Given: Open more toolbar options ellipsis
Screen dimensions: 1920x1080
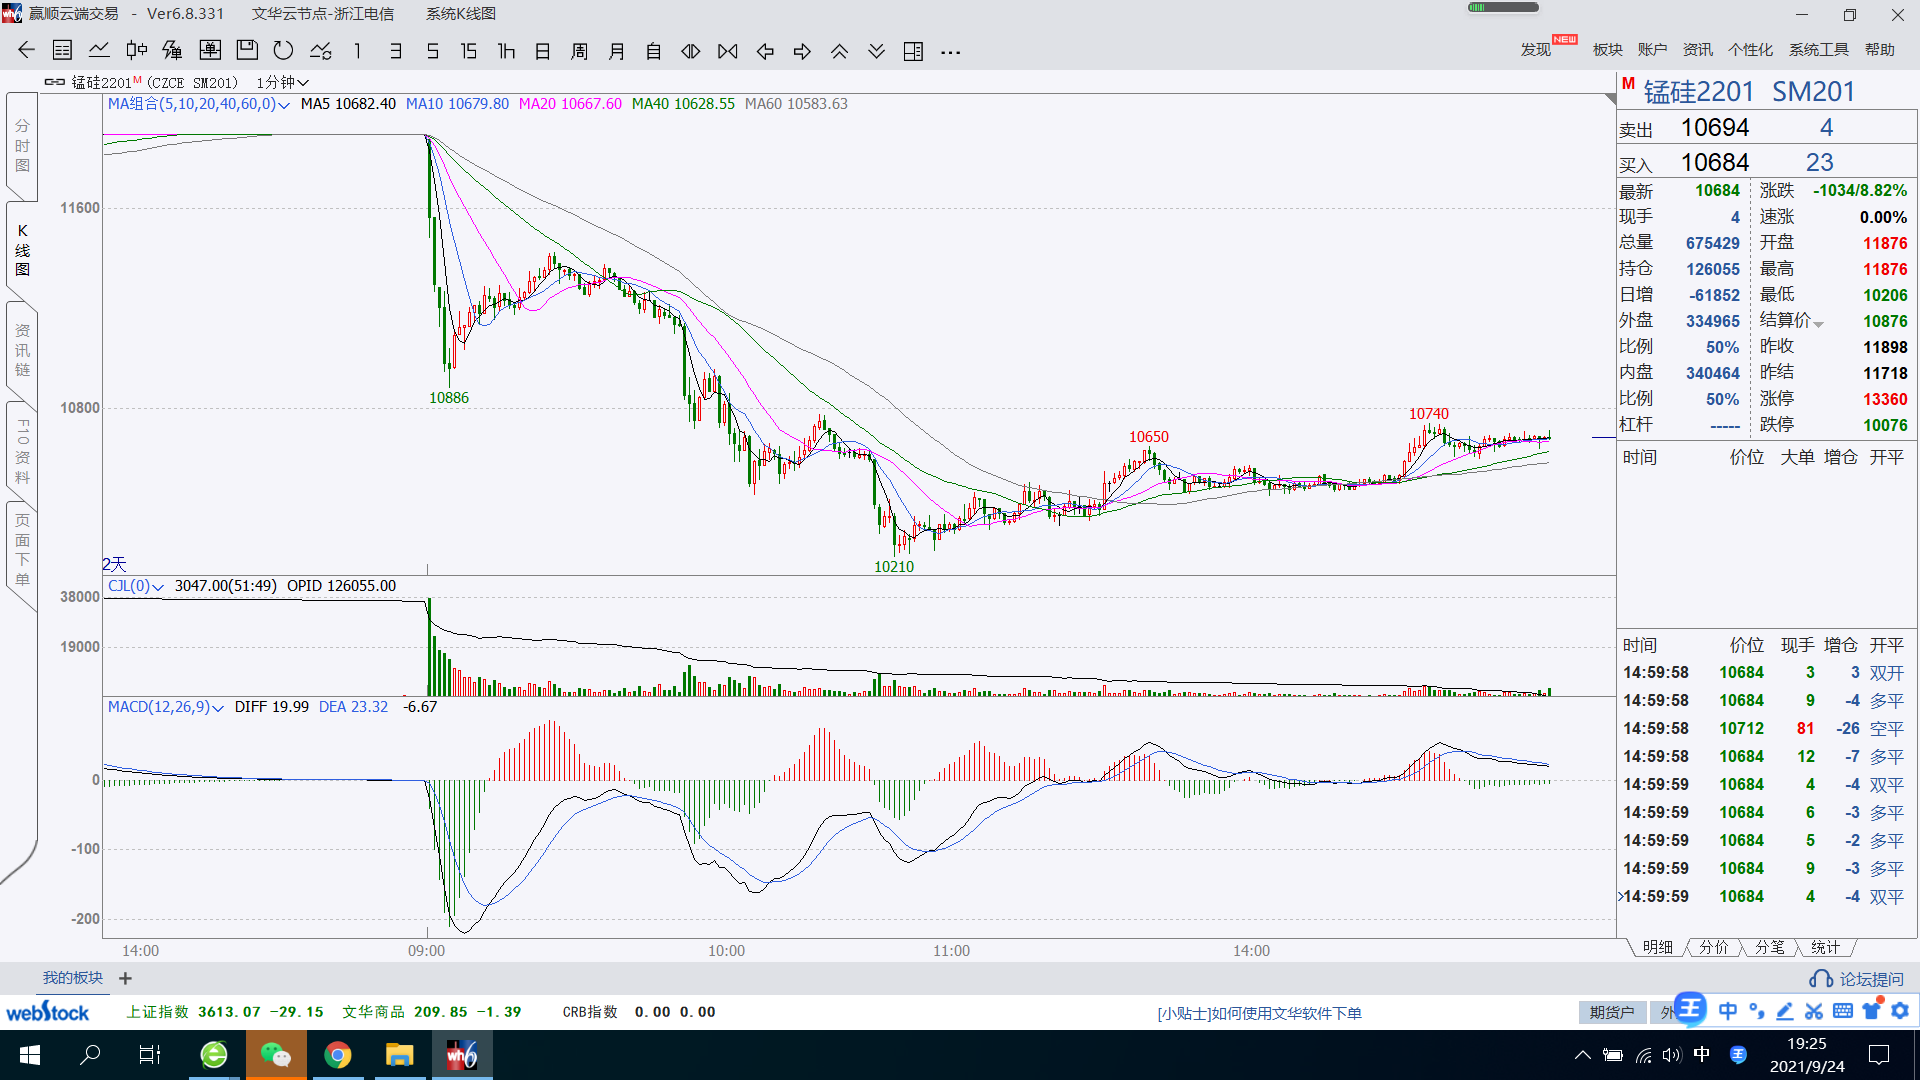Looking at the screenshot, I should [x=950, y=51].
